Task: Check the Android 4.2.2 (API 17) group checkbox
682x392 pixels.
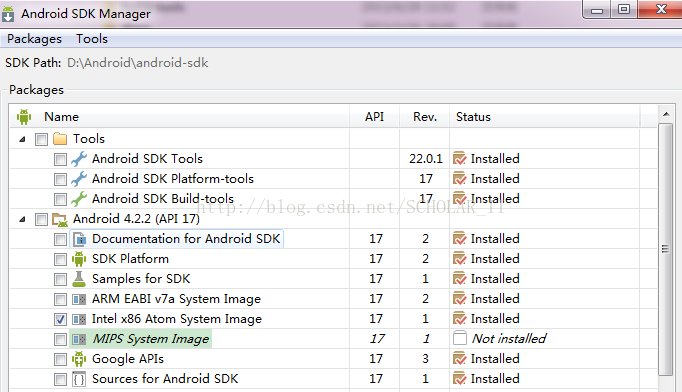Action: [41, 219]
